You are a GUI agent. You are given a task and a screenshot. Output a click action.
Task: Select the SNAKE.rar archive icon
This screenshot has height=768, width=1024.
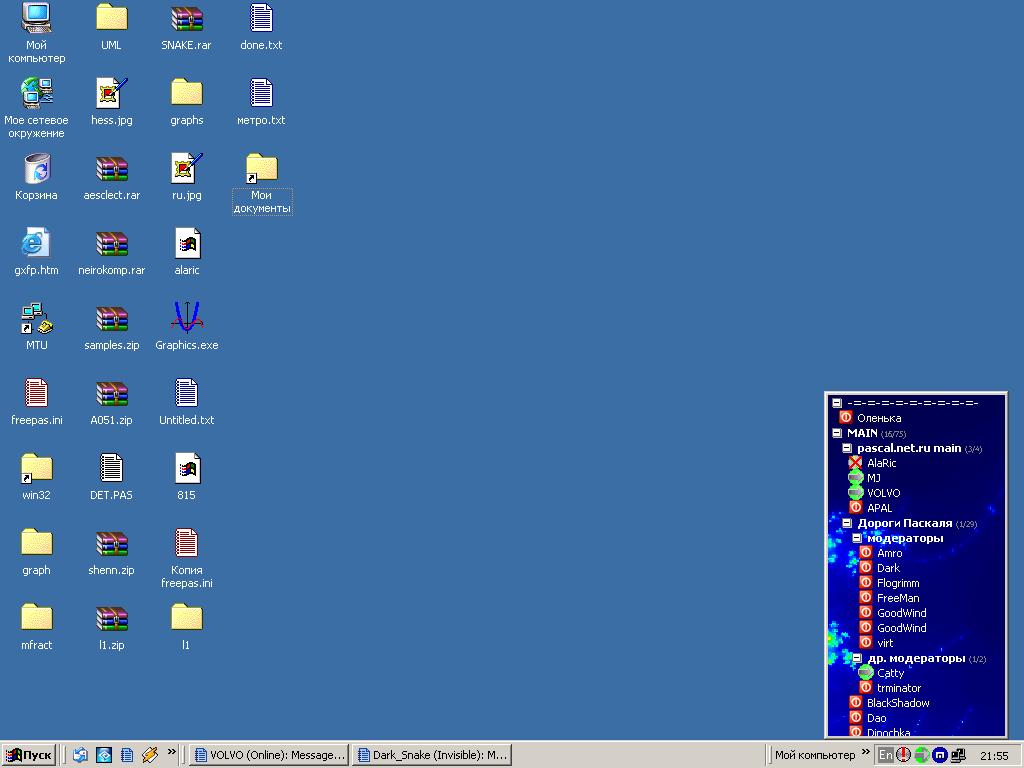tap(186, 19)
